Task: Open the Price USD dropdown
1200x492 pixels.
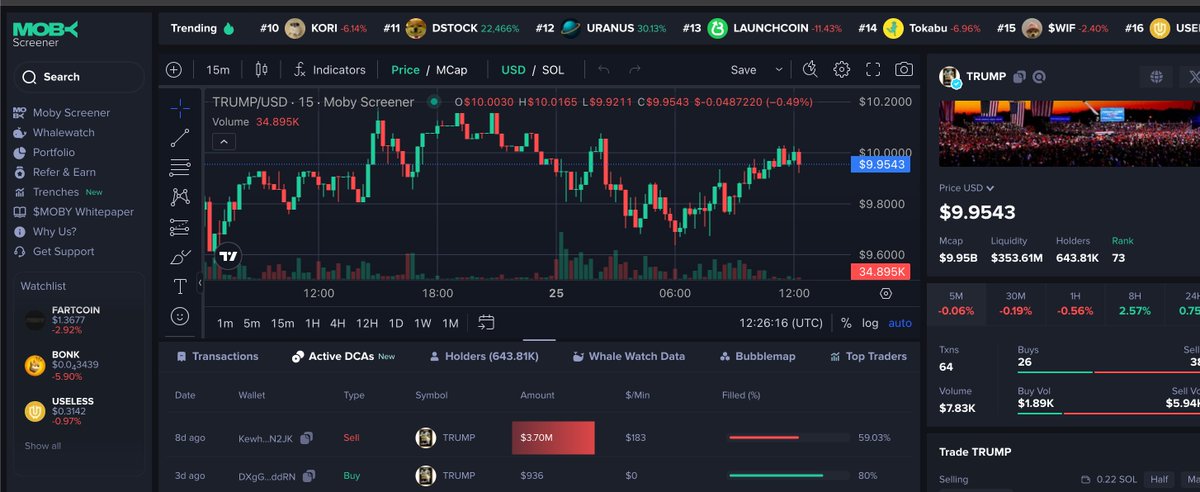Action: tap(966, 188)
